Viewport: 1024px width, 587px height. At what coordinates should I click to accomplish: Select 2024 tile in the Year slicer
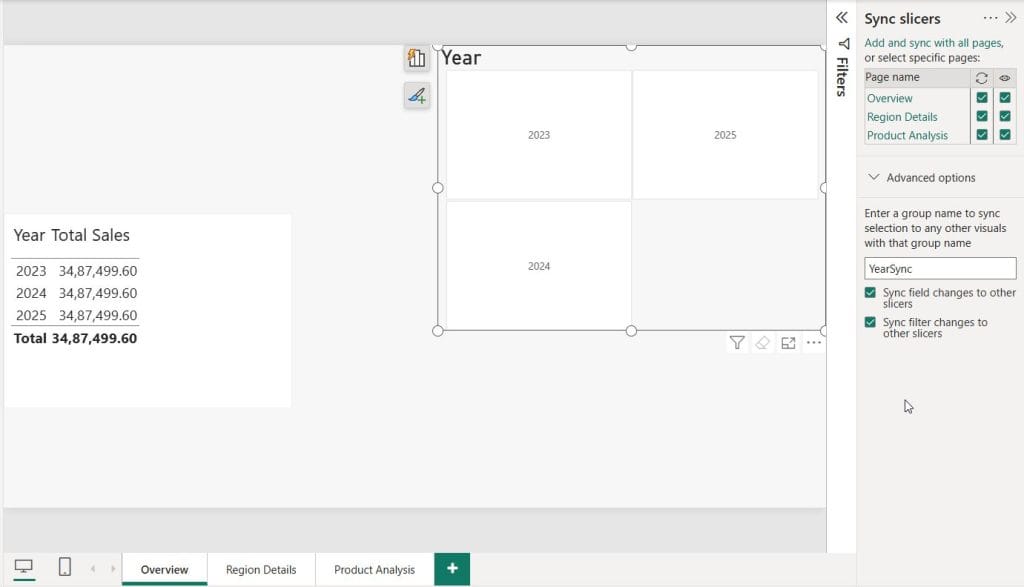539,266
